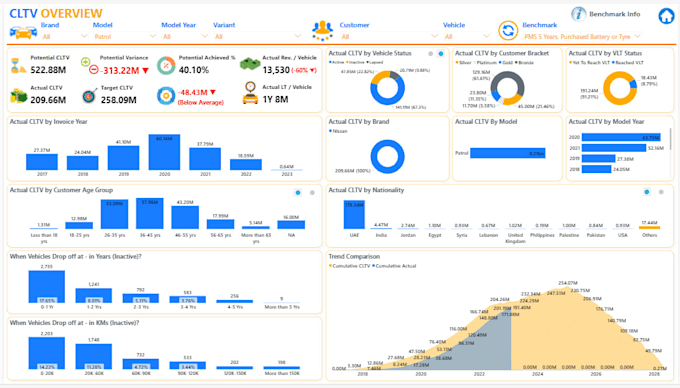Click the Actual LT per Vehicle car icon
The image size is (680, 388).
point(250,93)
